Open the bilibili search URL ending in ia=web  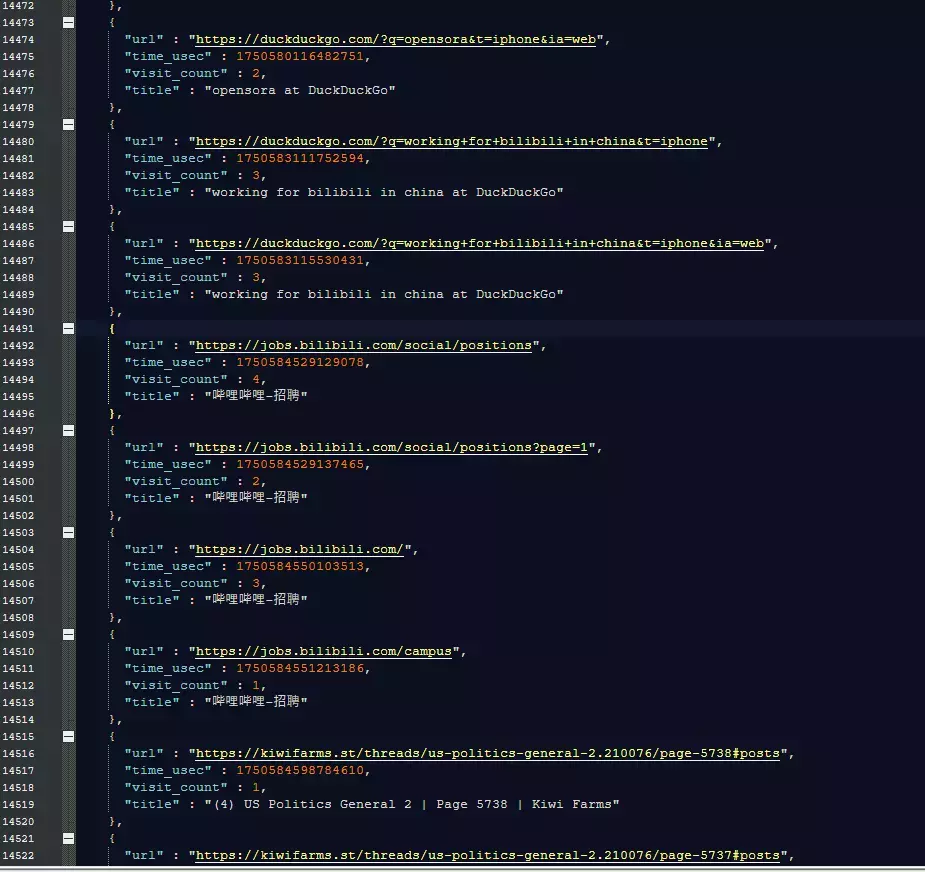(480, 244)
